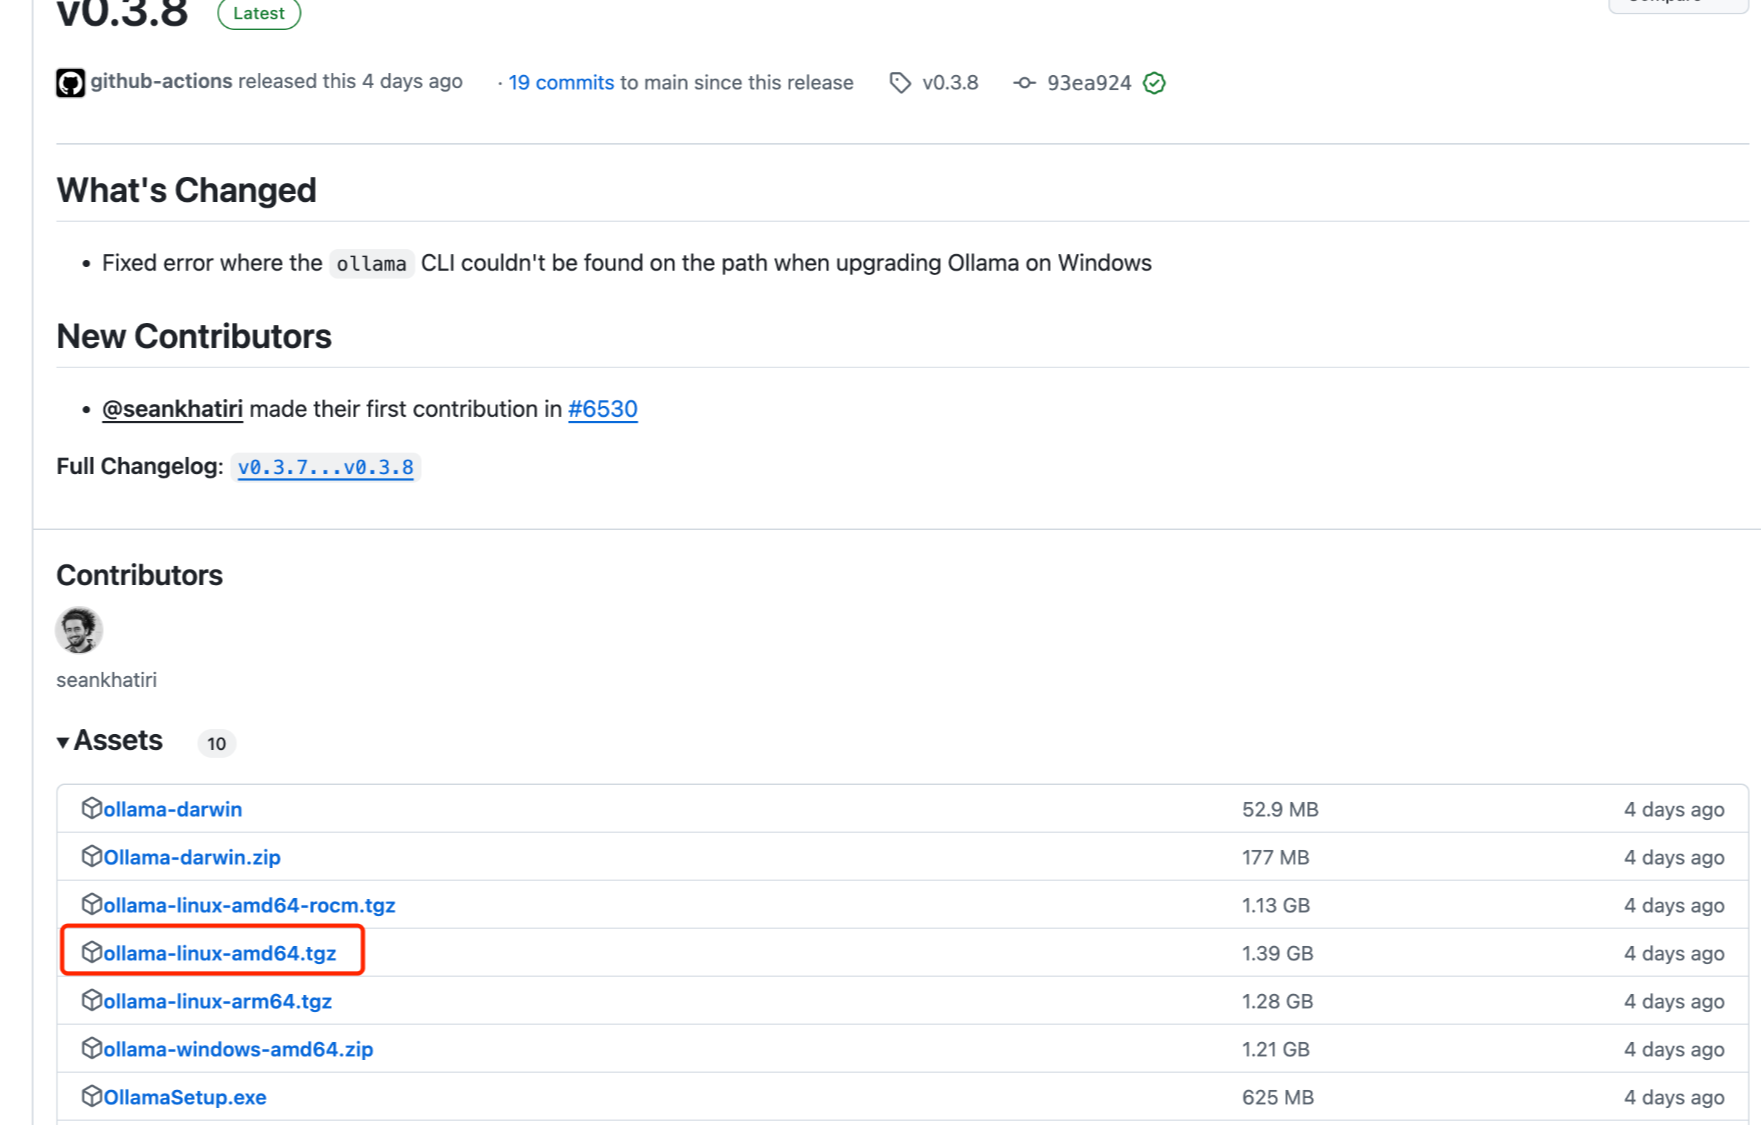Open the @seankhatiri mention link
This screenshot has height=1125, width=1761.
[172, 409]
